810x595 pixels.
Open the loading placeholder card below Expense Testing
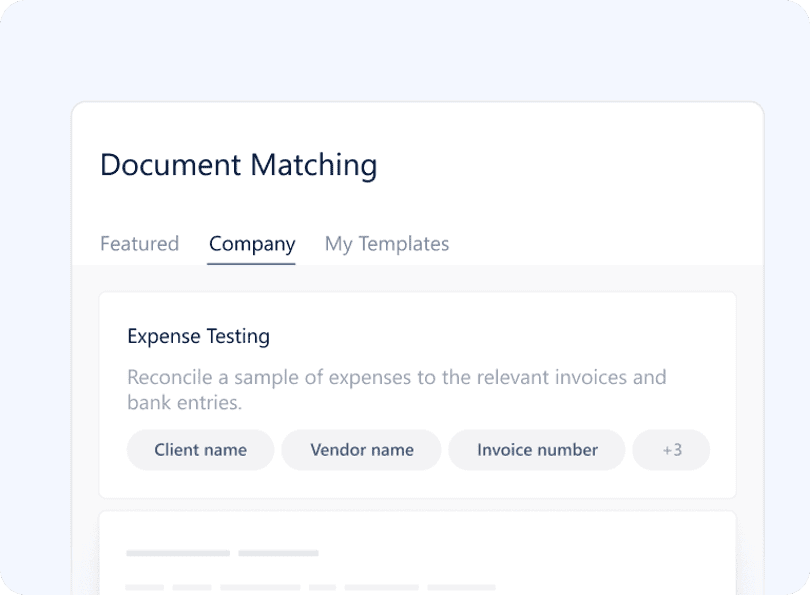(x=417, y=553)
